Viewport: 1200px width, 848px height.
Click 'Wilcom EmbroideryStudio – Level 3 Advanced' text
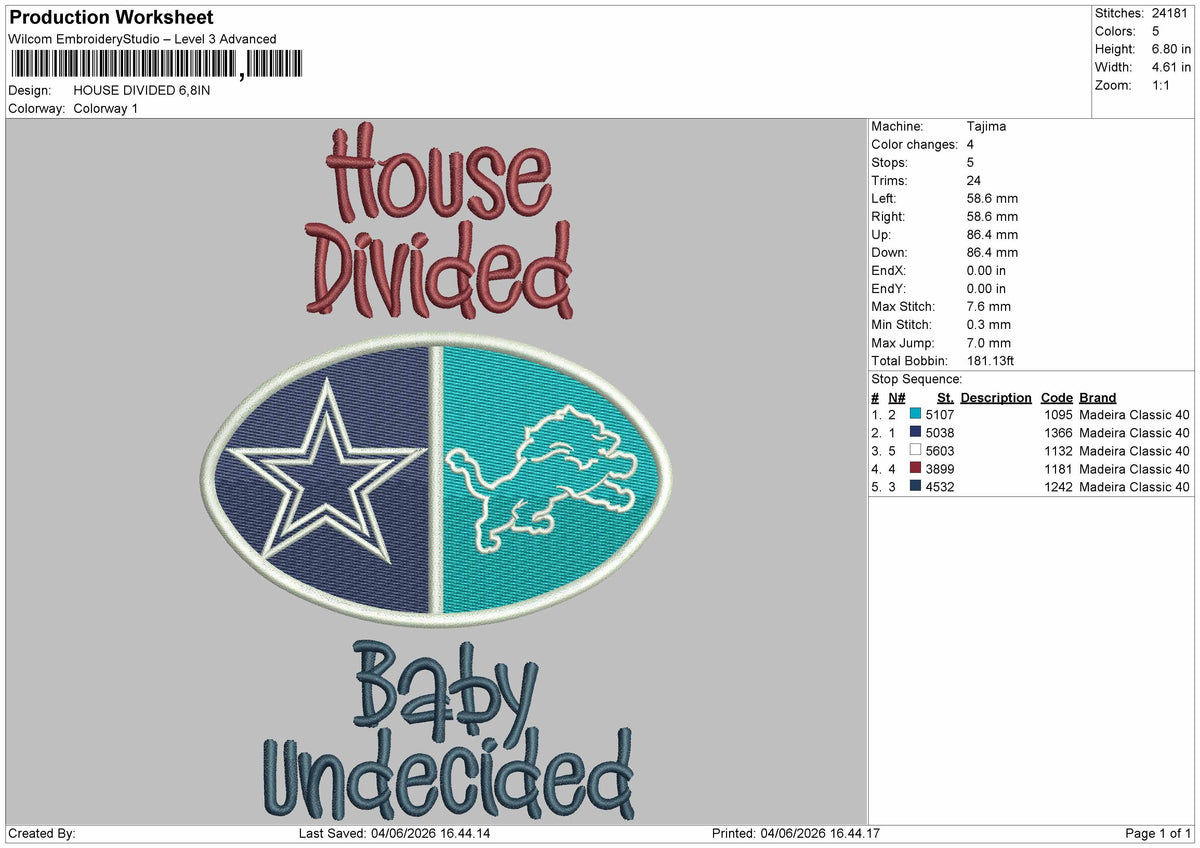click(x=142, y=39)
